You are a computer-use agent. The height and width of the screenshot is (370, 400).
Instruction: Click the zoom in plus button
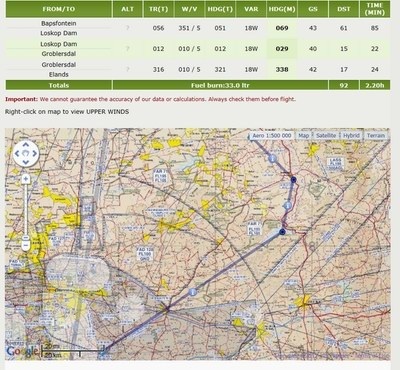coord(26,179)
